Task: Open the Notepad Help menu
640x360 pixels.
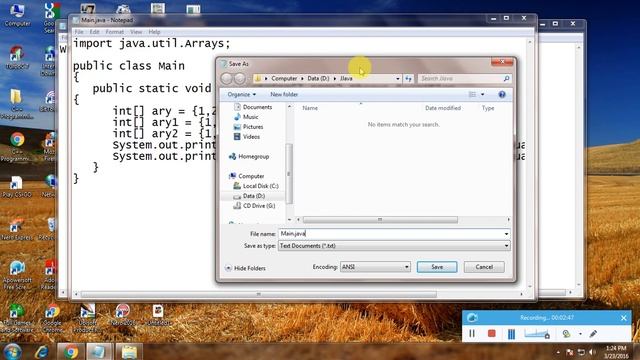Action: 154,32
